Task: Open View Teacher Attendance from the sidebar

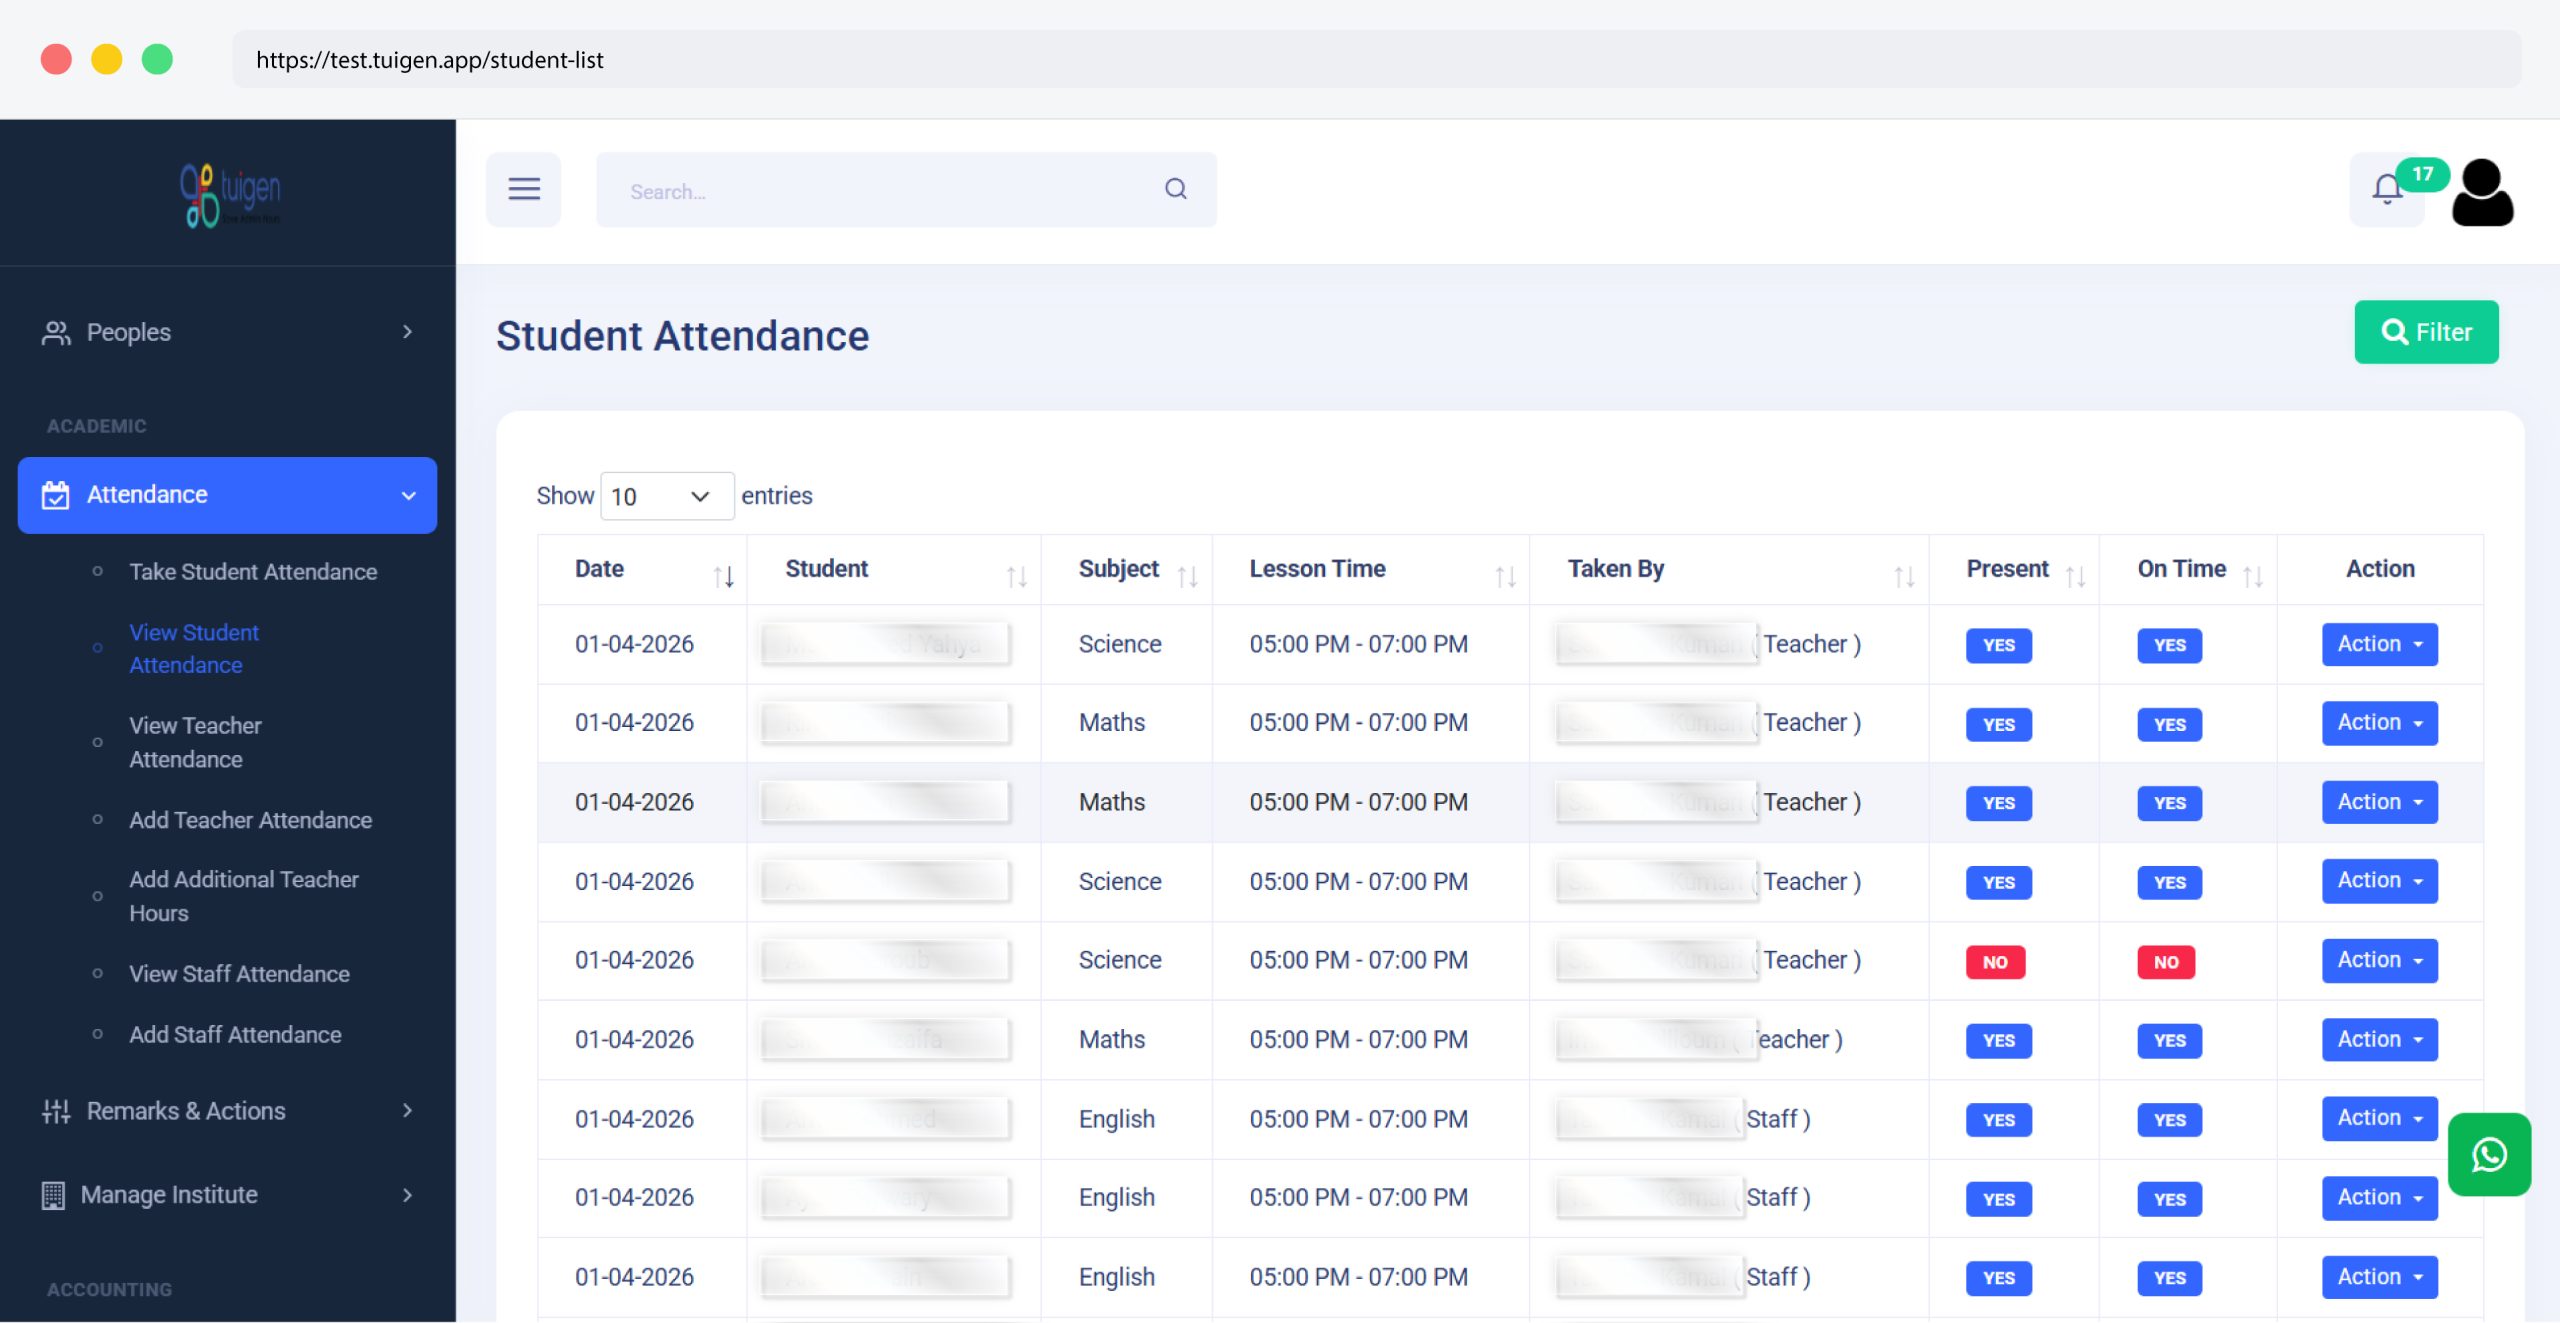Action: click(x=195, y=742)
